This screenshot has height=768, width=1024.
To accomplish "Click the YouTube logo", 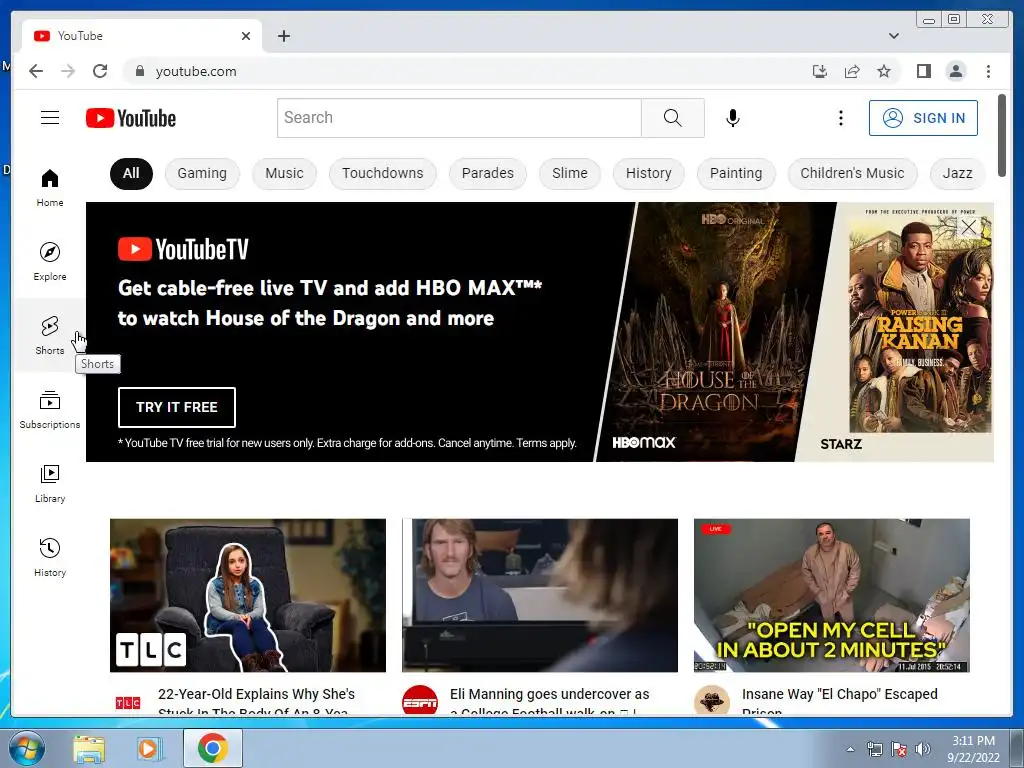I will pyautogui.click(x=131, y=118).
